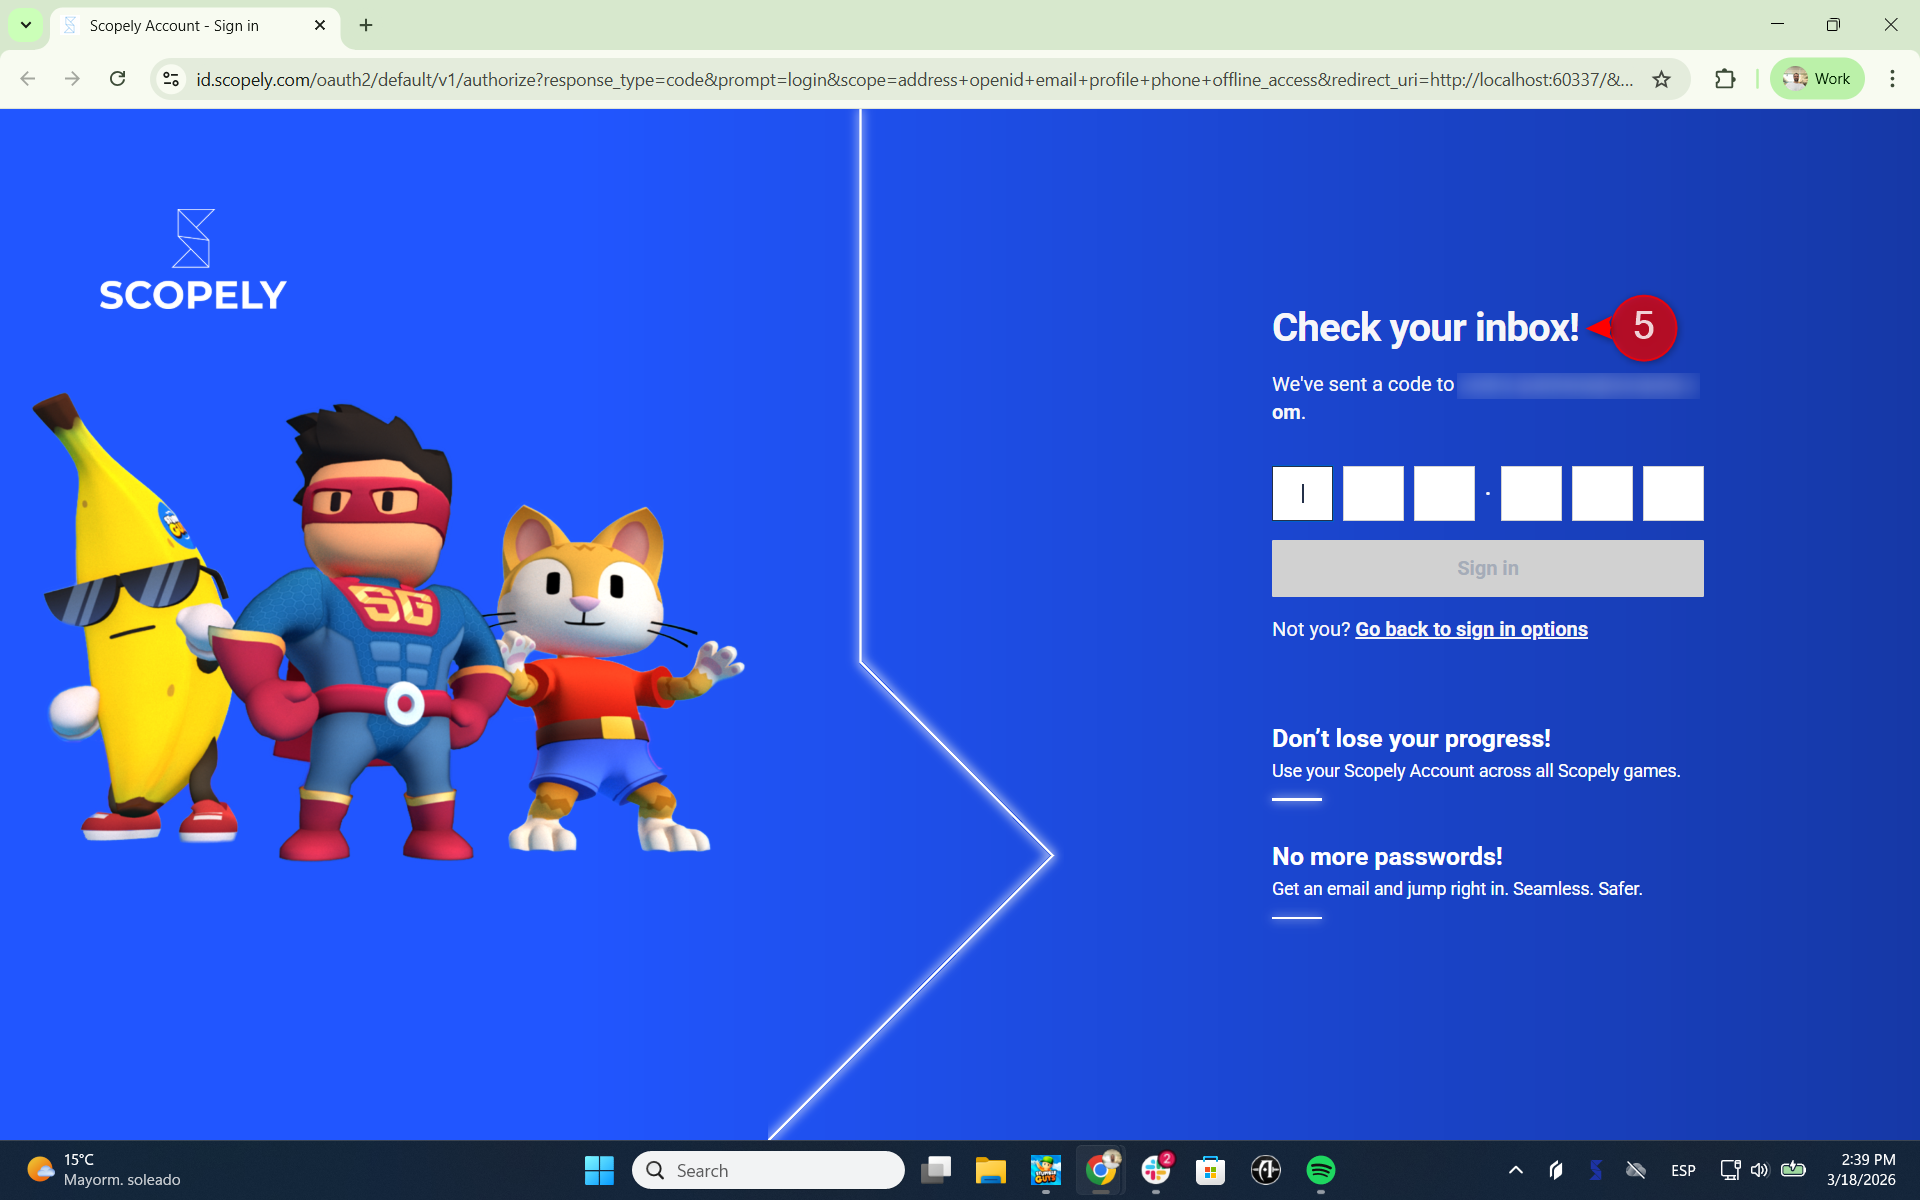Image resolution: width=1920 pixels, height=1200 pixels.
Task: Open Spotify from the taskbar
Action: 1320,1169
